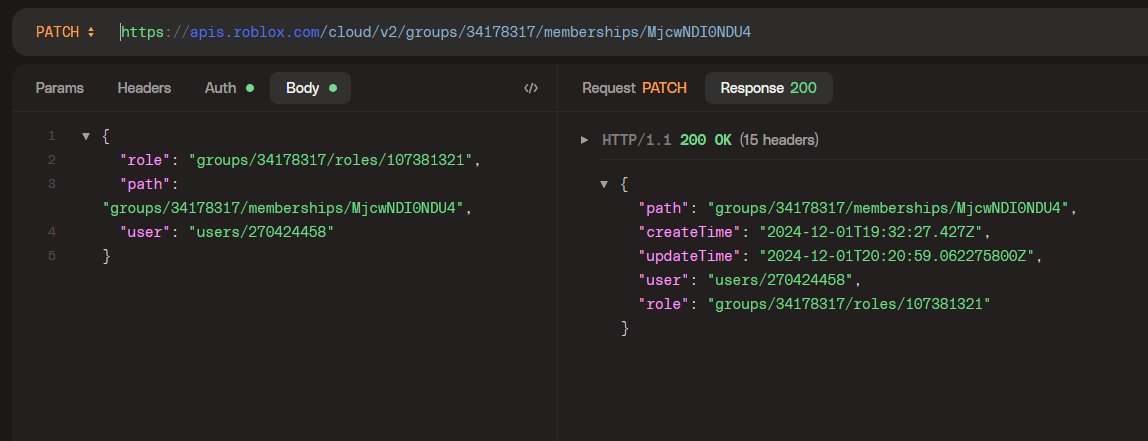Select the Body tab
1148x441 pixels.
[310, 88]
